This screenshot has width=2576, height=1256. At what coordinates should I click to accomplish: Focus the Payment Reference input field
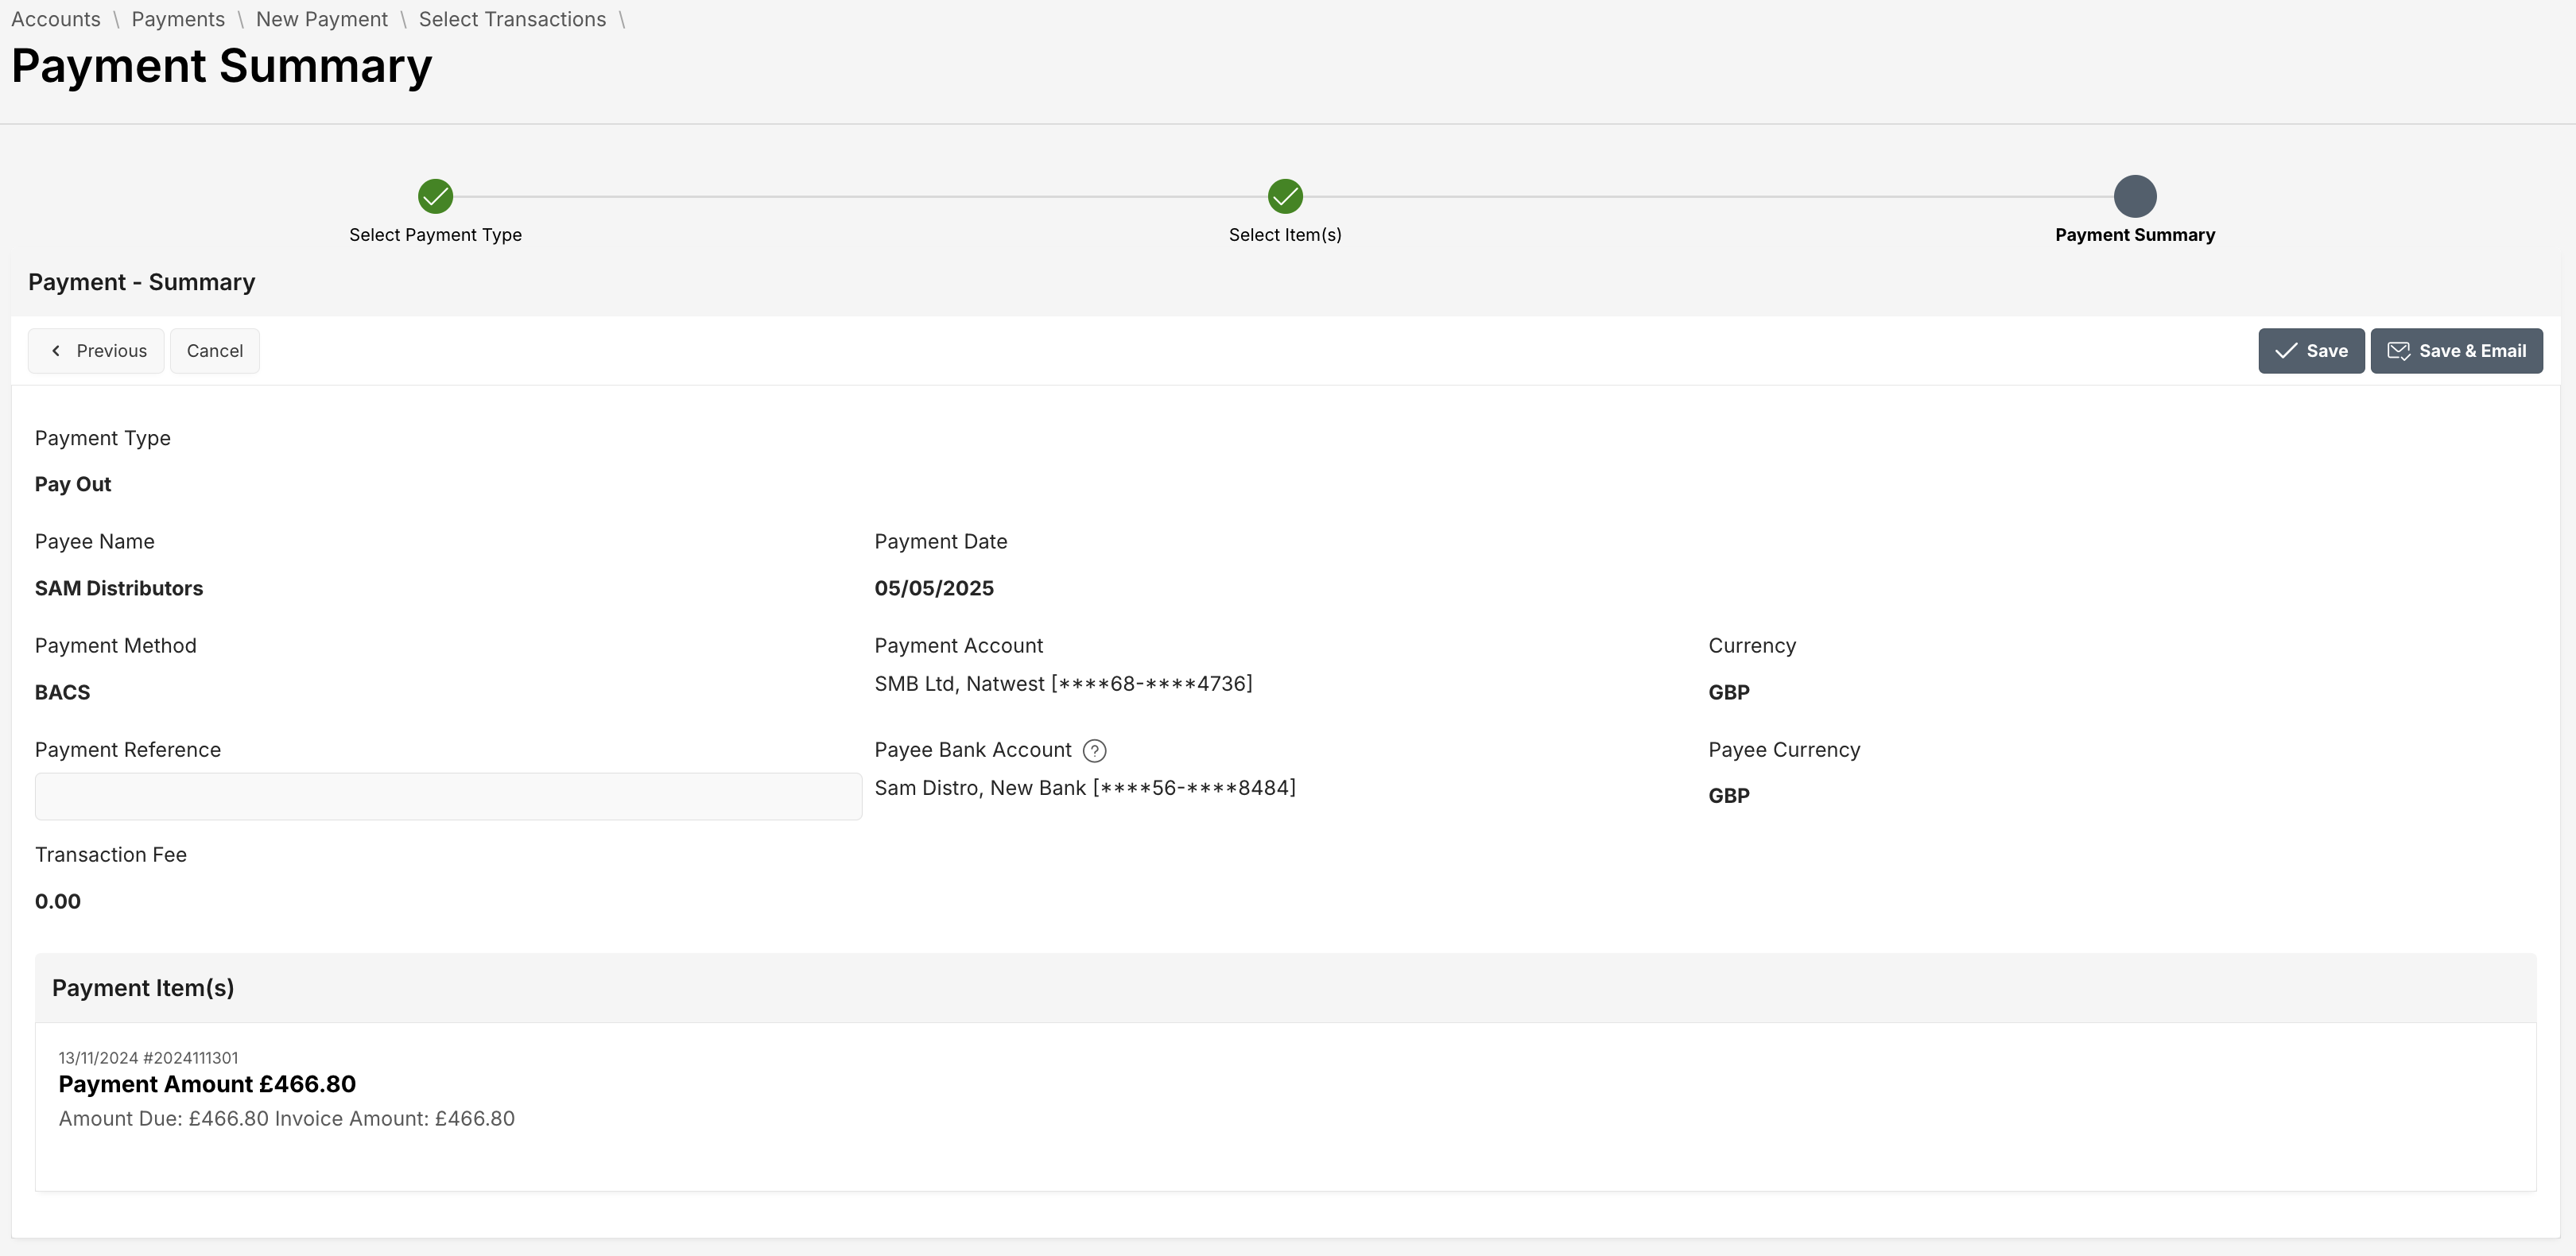click(x=448, y=796)
